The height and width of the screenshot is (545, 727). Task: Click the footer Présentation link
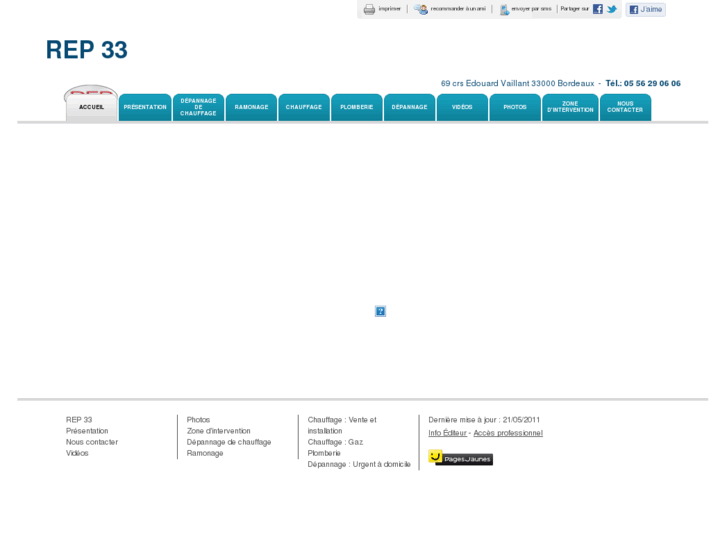point(87,431)
